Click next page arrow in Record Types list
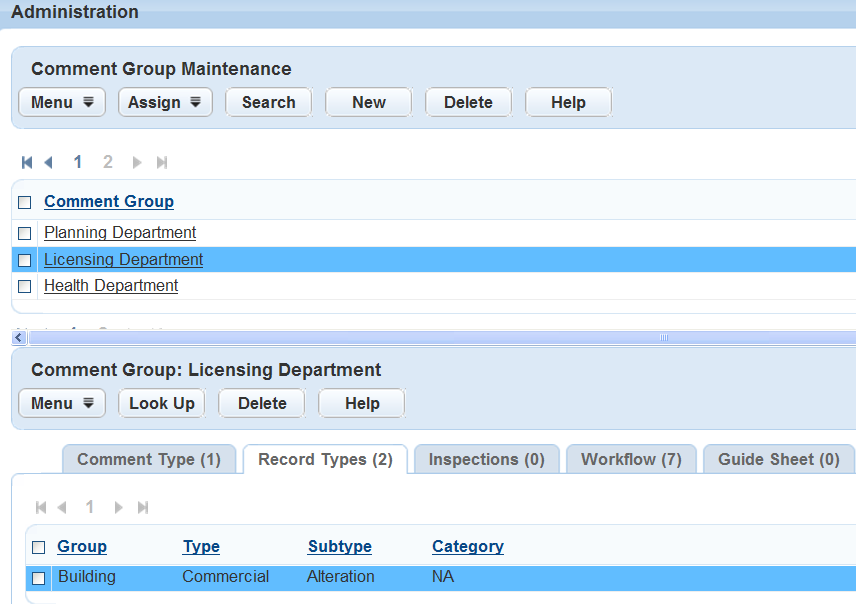Screen dimensions: 856x604 tap(118, 508)
